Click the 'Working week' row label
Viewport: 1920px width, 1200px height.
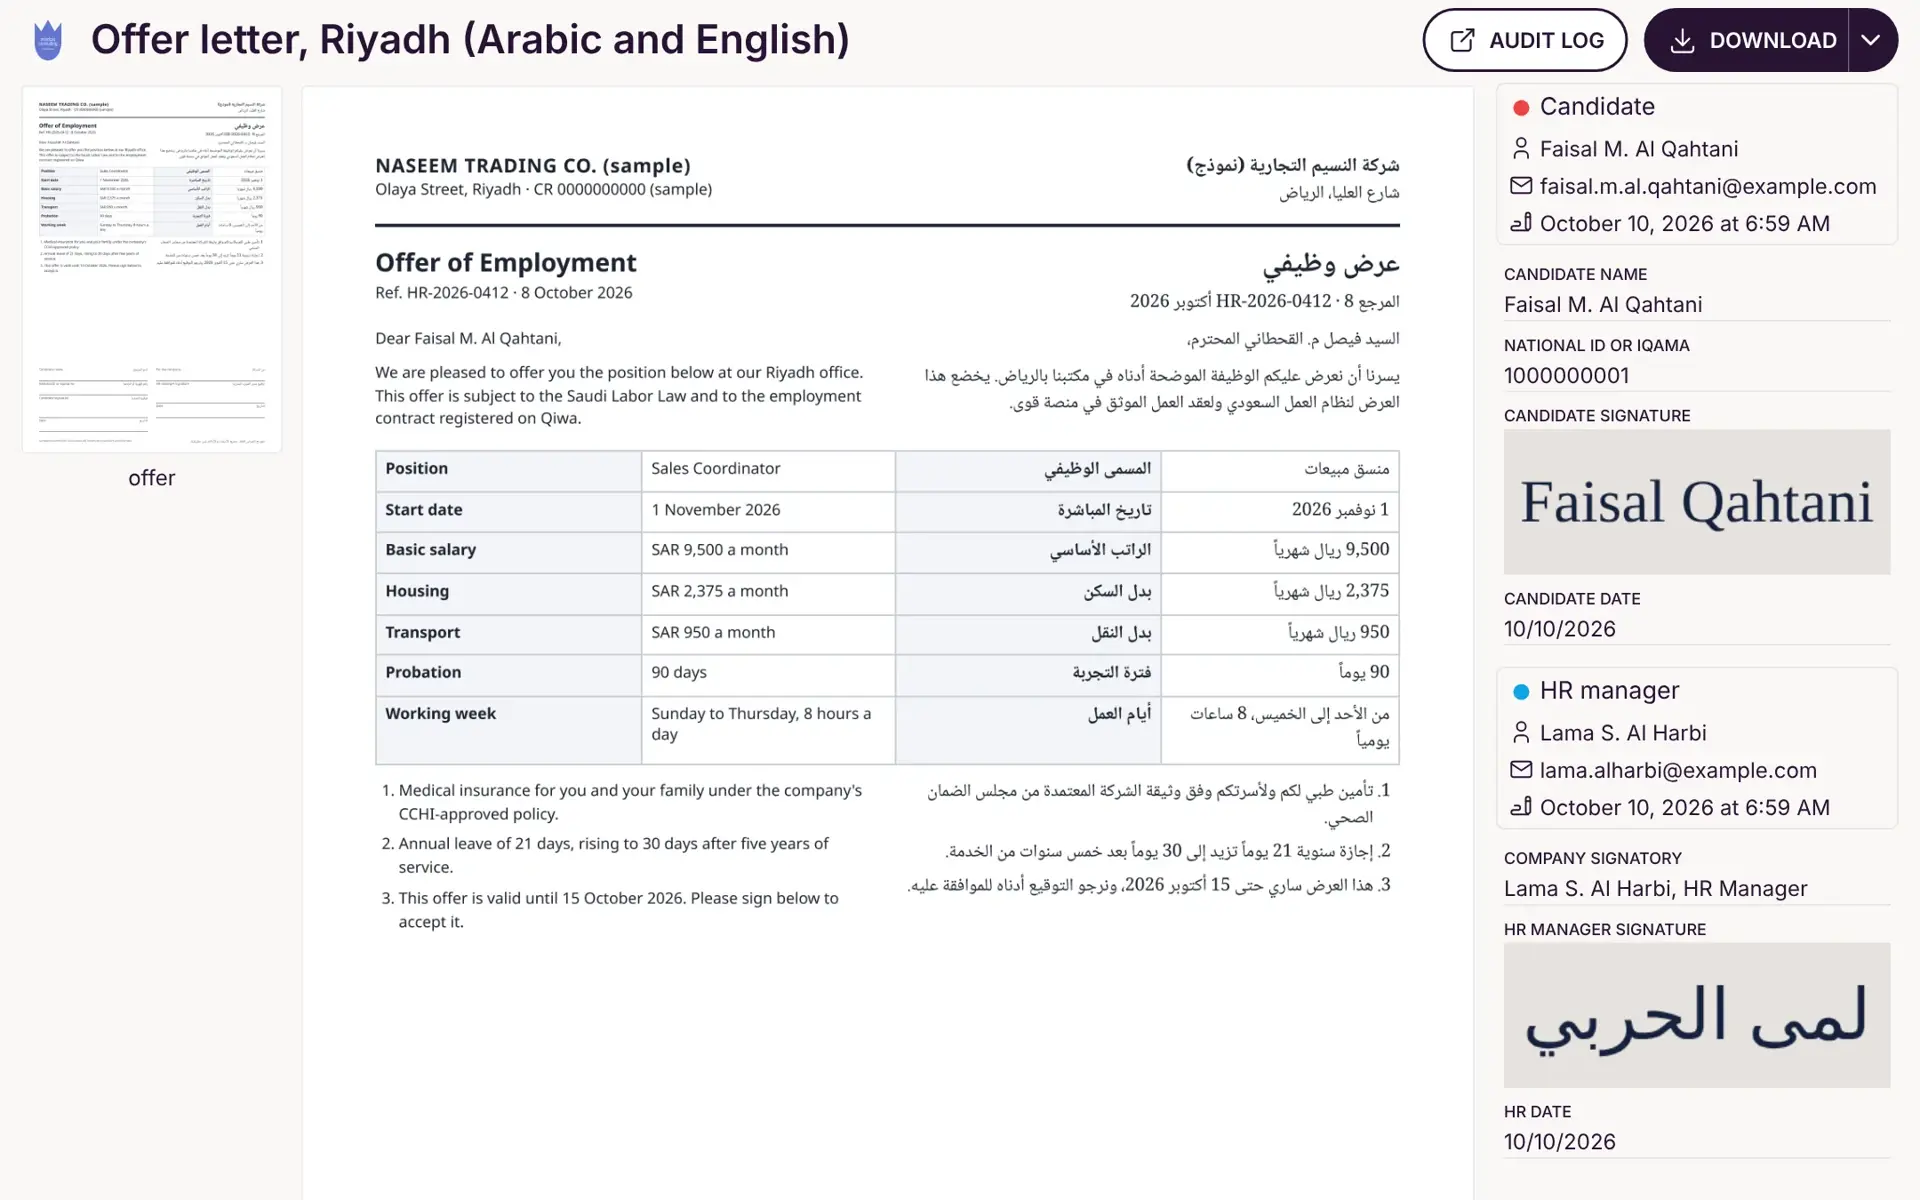tap(441, 714)
